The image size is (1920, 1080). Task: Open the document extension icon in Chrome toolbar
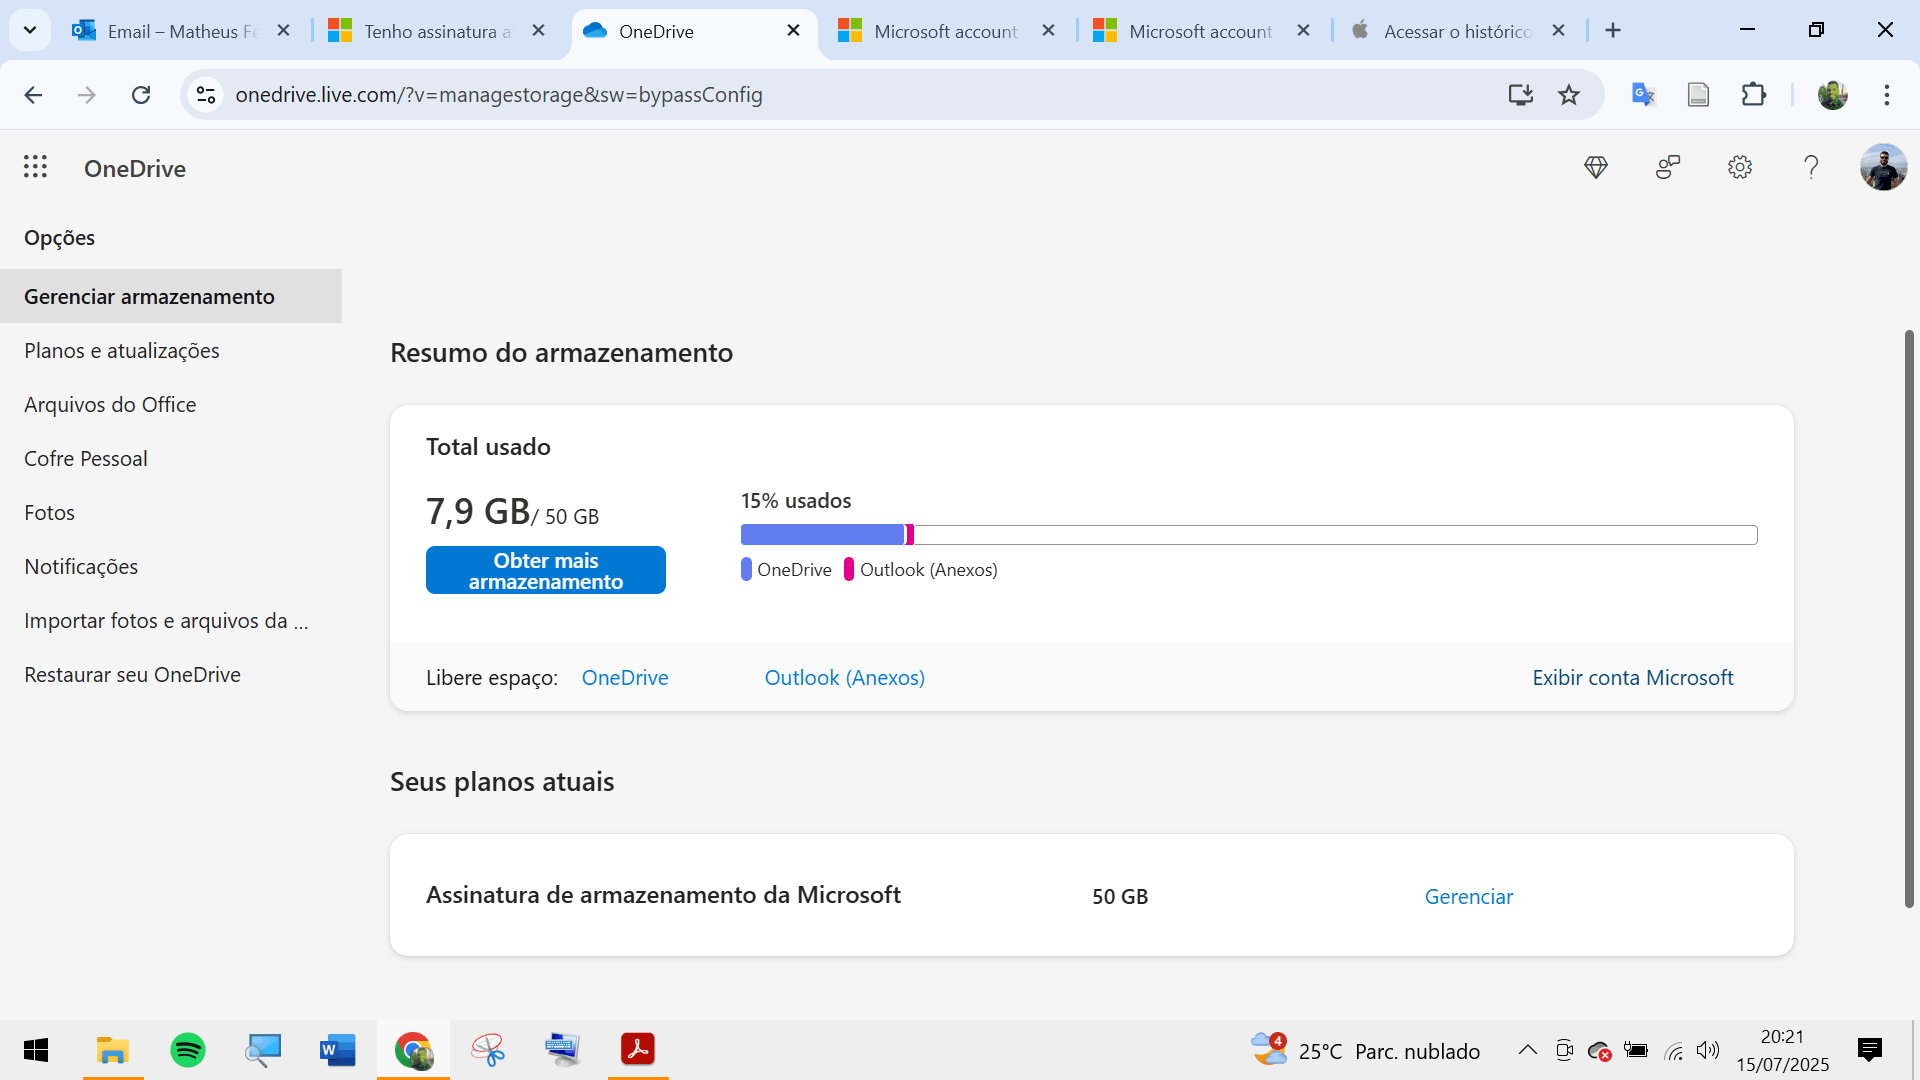pyautogui.click(x=1698, y=95)
